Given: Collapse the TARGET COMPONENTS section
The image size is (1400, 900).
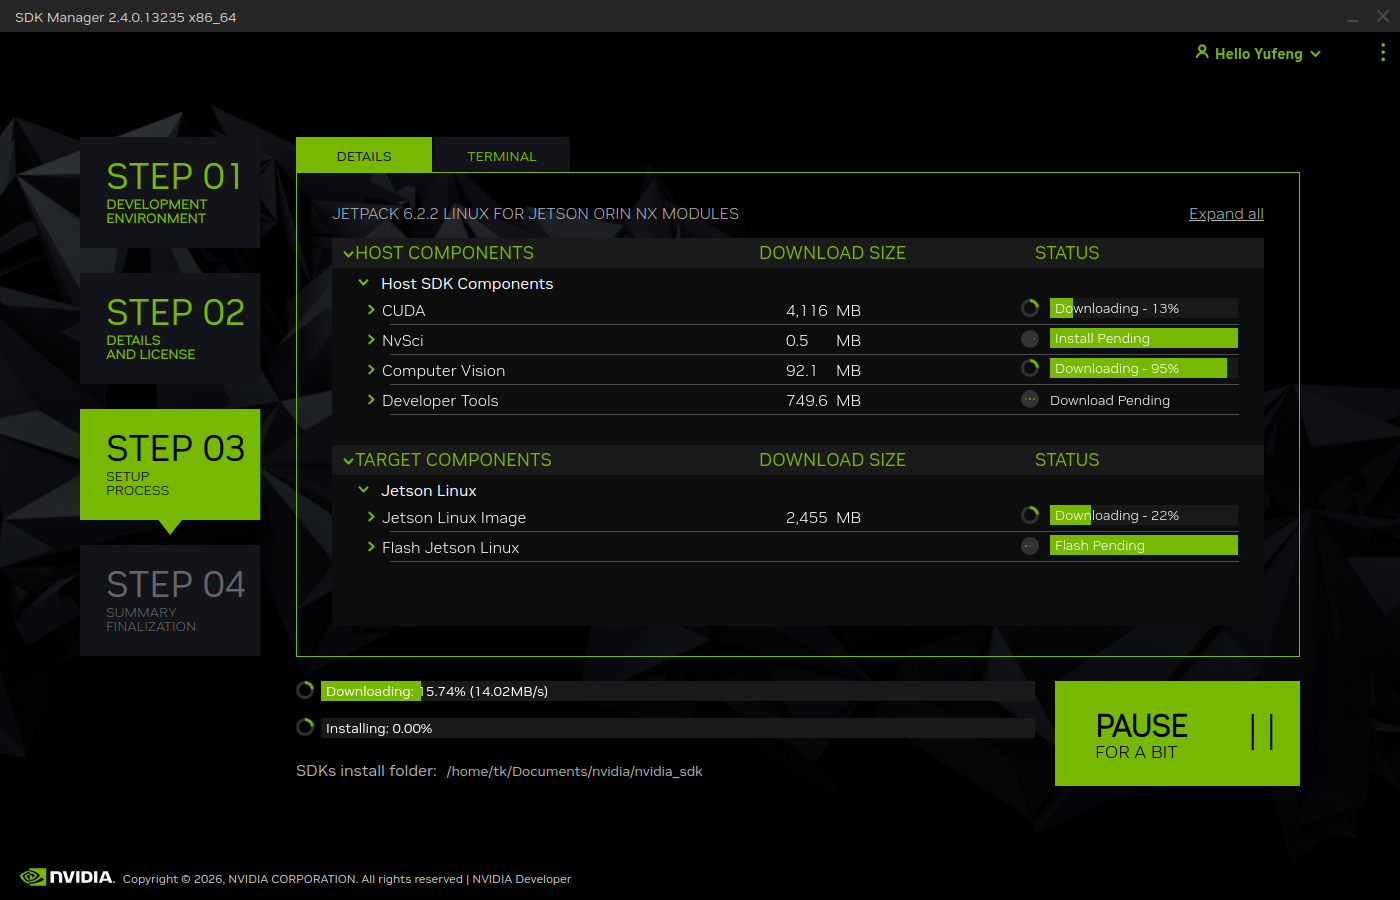Looking at the screenshot, I should point(349,461).
